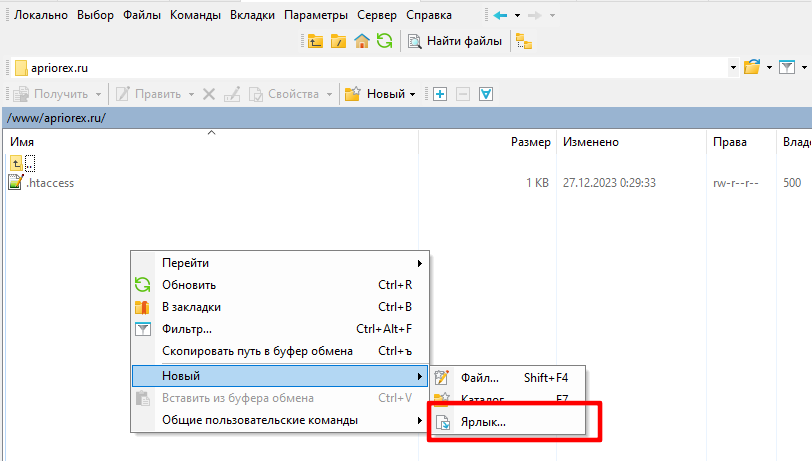The image size is (812, 461).
Task: Click the filter funnel toolbar icon
Action: 787,67
